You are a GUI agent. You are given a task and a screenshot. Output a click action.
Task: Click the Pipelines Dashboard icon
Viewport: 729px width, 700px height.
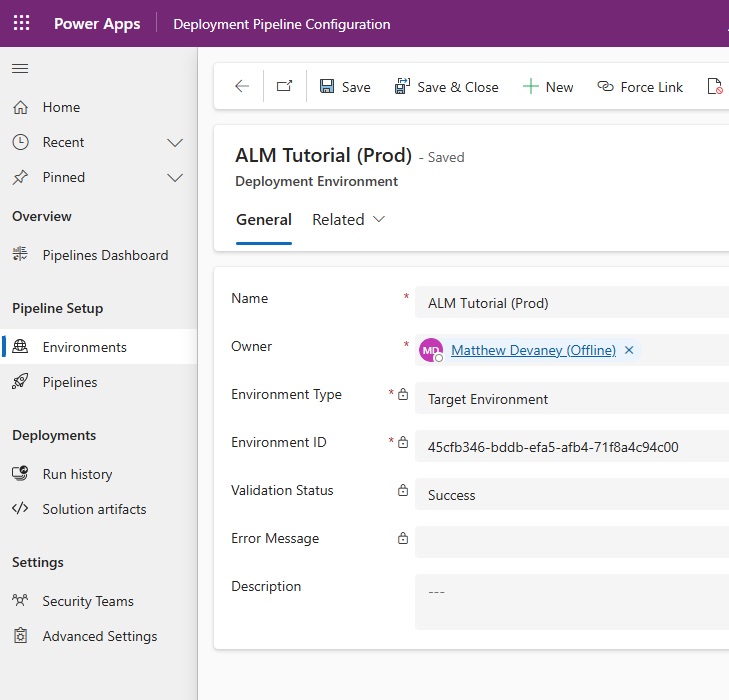[20, 254]
